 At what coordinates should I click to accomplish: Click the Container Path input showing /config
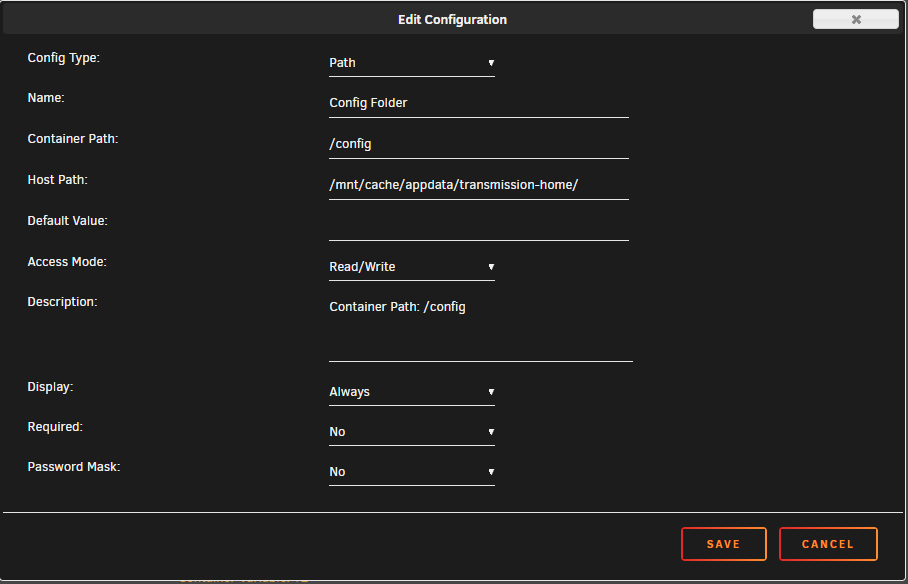coord(479,144)
